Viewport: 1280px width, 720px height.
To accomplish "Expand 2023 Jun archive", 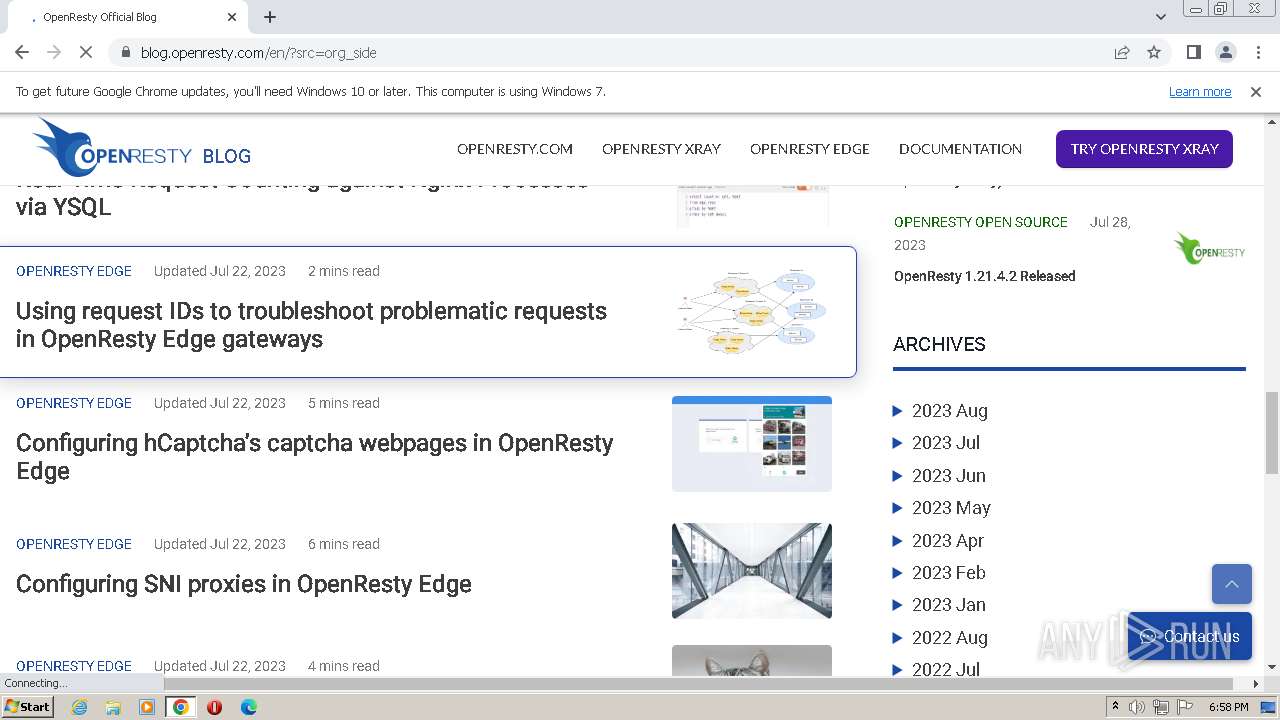I will [939, 475].
